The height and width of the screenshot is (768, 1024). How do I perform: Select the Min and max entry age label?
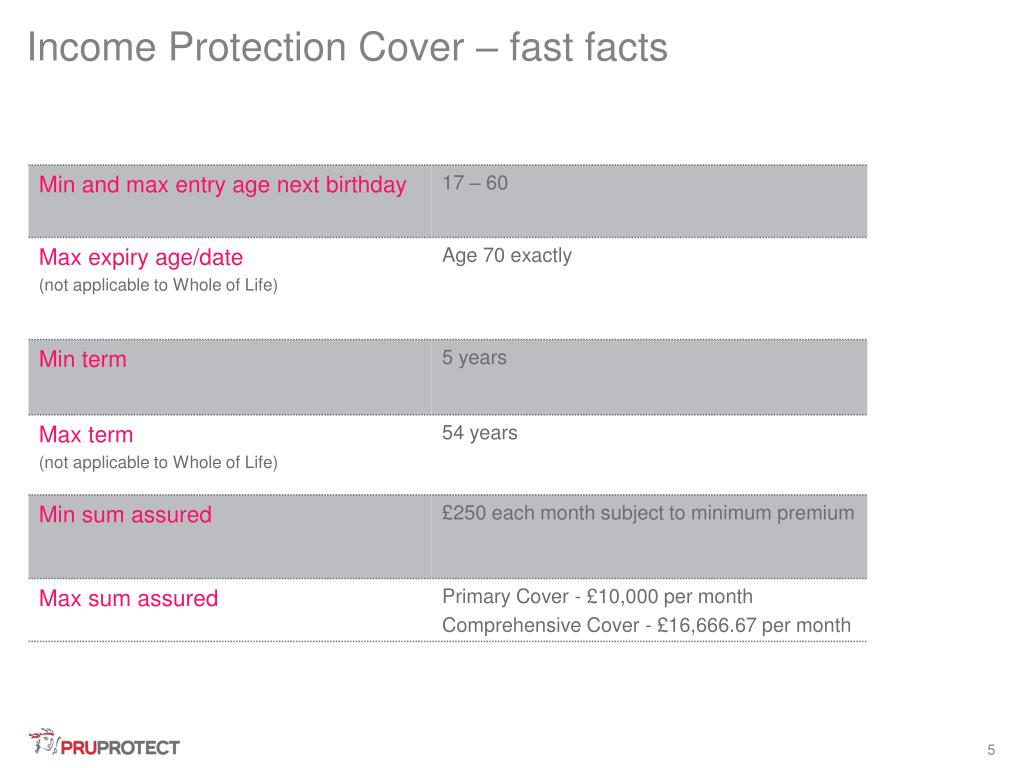point(223,185)
